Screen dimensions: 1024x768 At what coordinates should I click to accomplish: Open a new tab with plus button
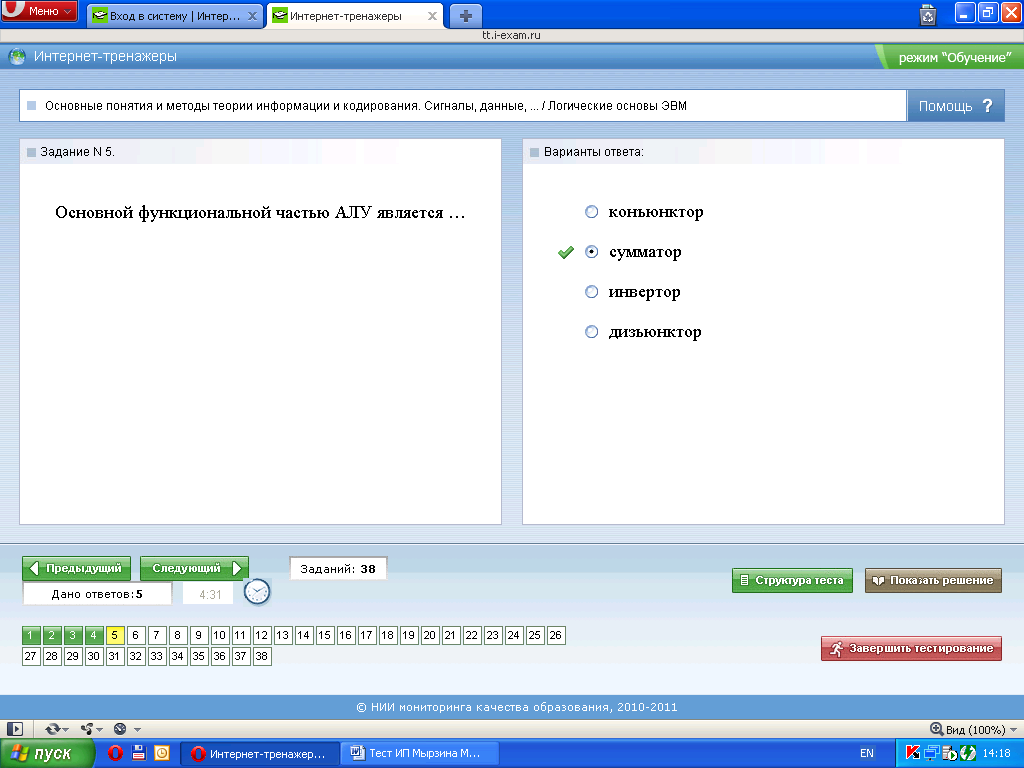(x=466, y=16)
